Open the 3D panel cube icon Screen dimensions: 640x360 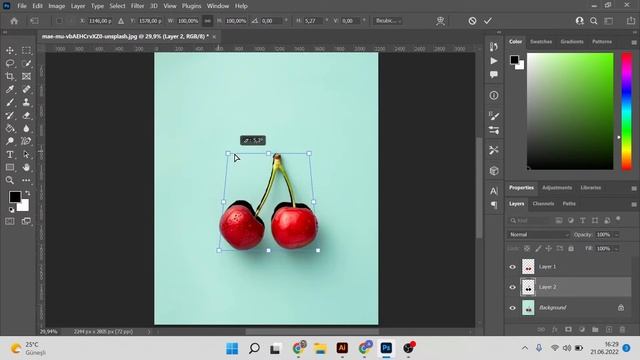[494, 171]
